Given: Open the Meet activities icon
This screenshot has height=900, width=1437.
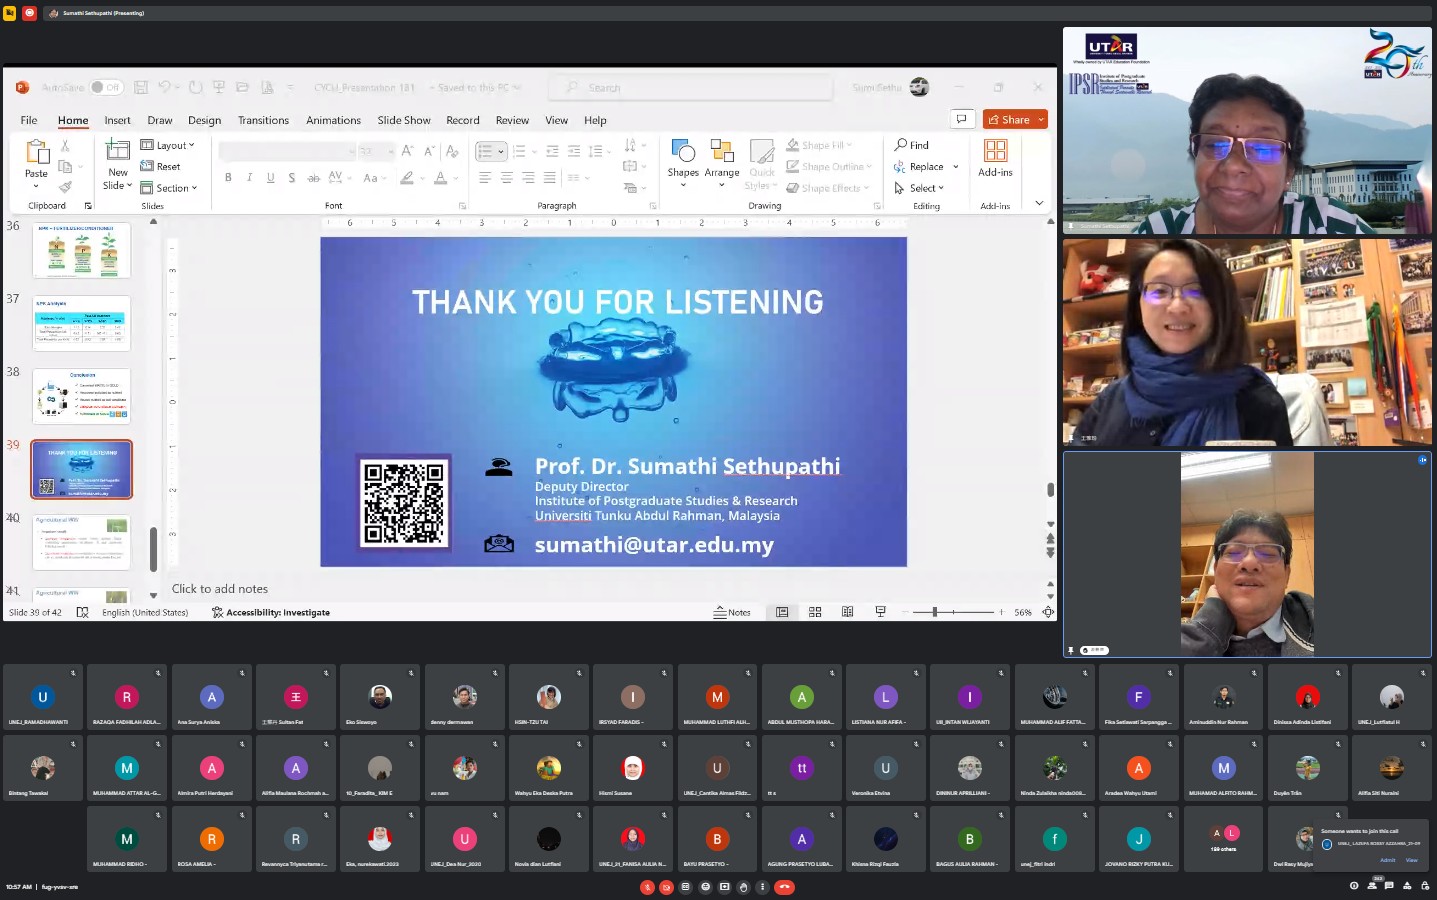Looking at the screenshot, I should (1407, 886).
